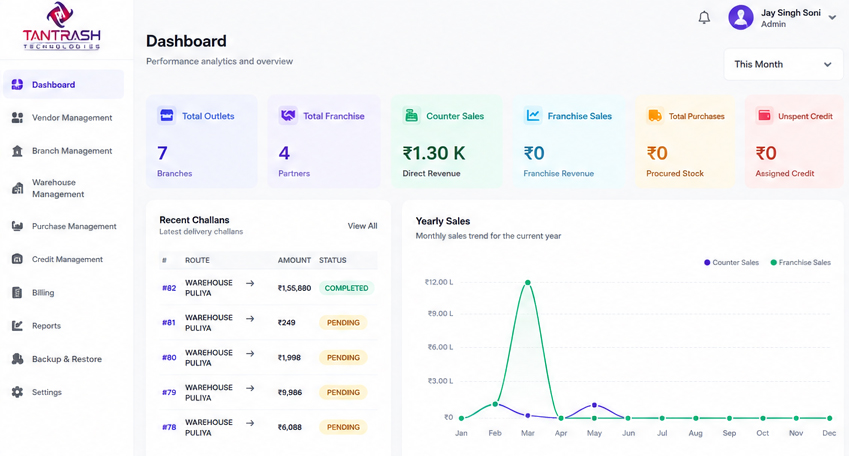The width and height of the screenshot is (849, 456).
Task: Toggle Franchise Sales legend series
Action: click(x=800, y=263)
